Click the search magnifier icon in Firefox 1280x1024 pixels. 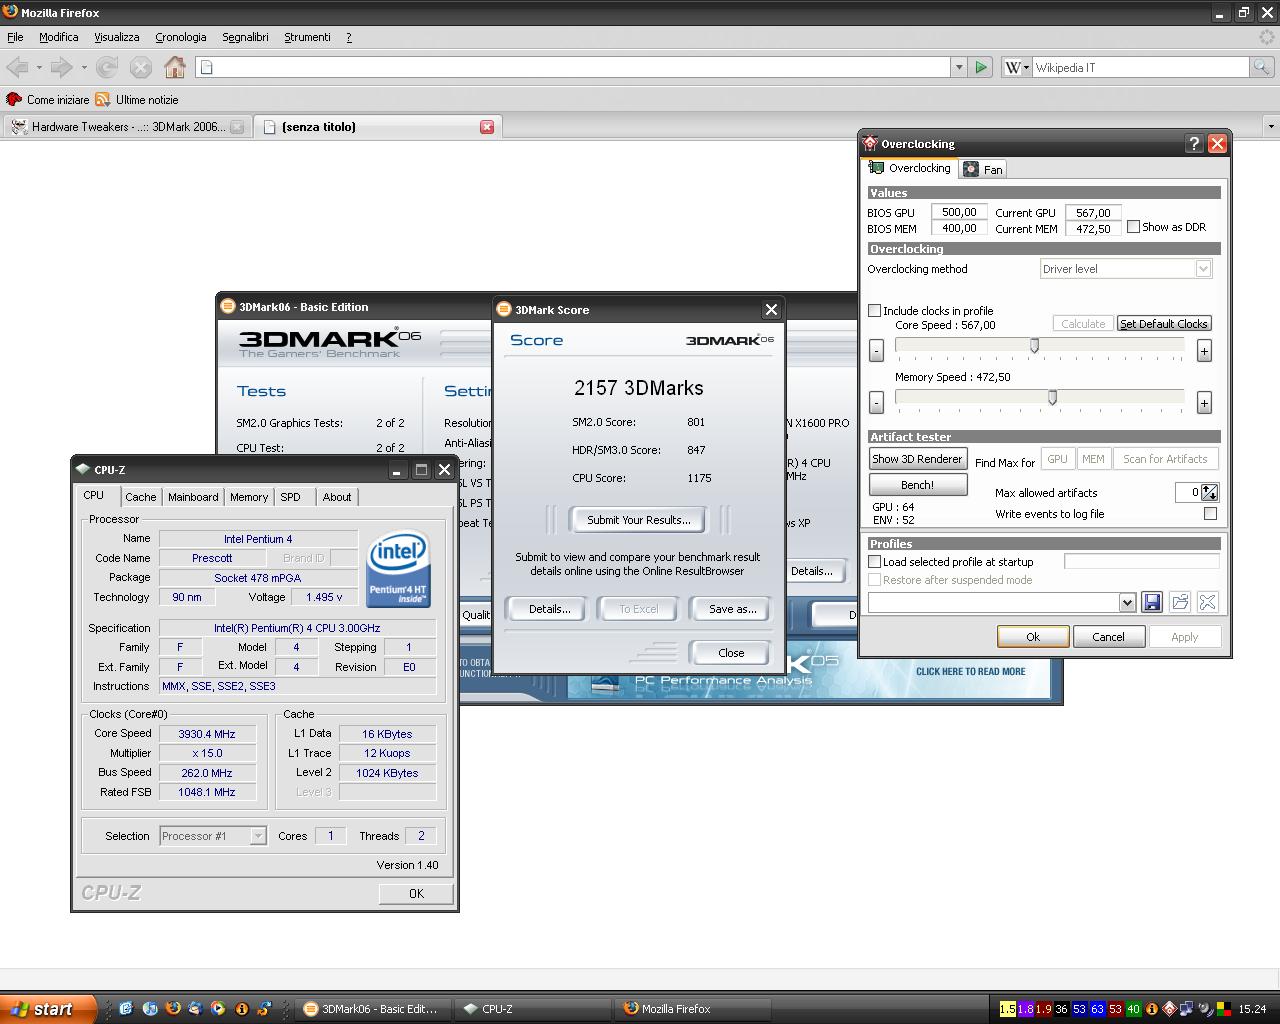(x=1262, y=67)
